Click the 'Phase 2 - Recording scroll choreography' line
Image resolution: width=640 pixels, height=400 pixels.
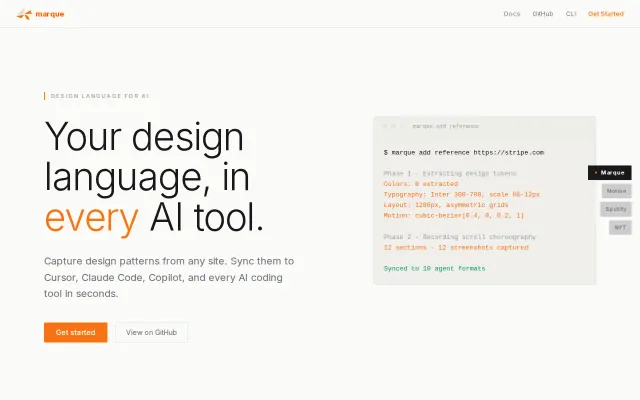(460, 237)
